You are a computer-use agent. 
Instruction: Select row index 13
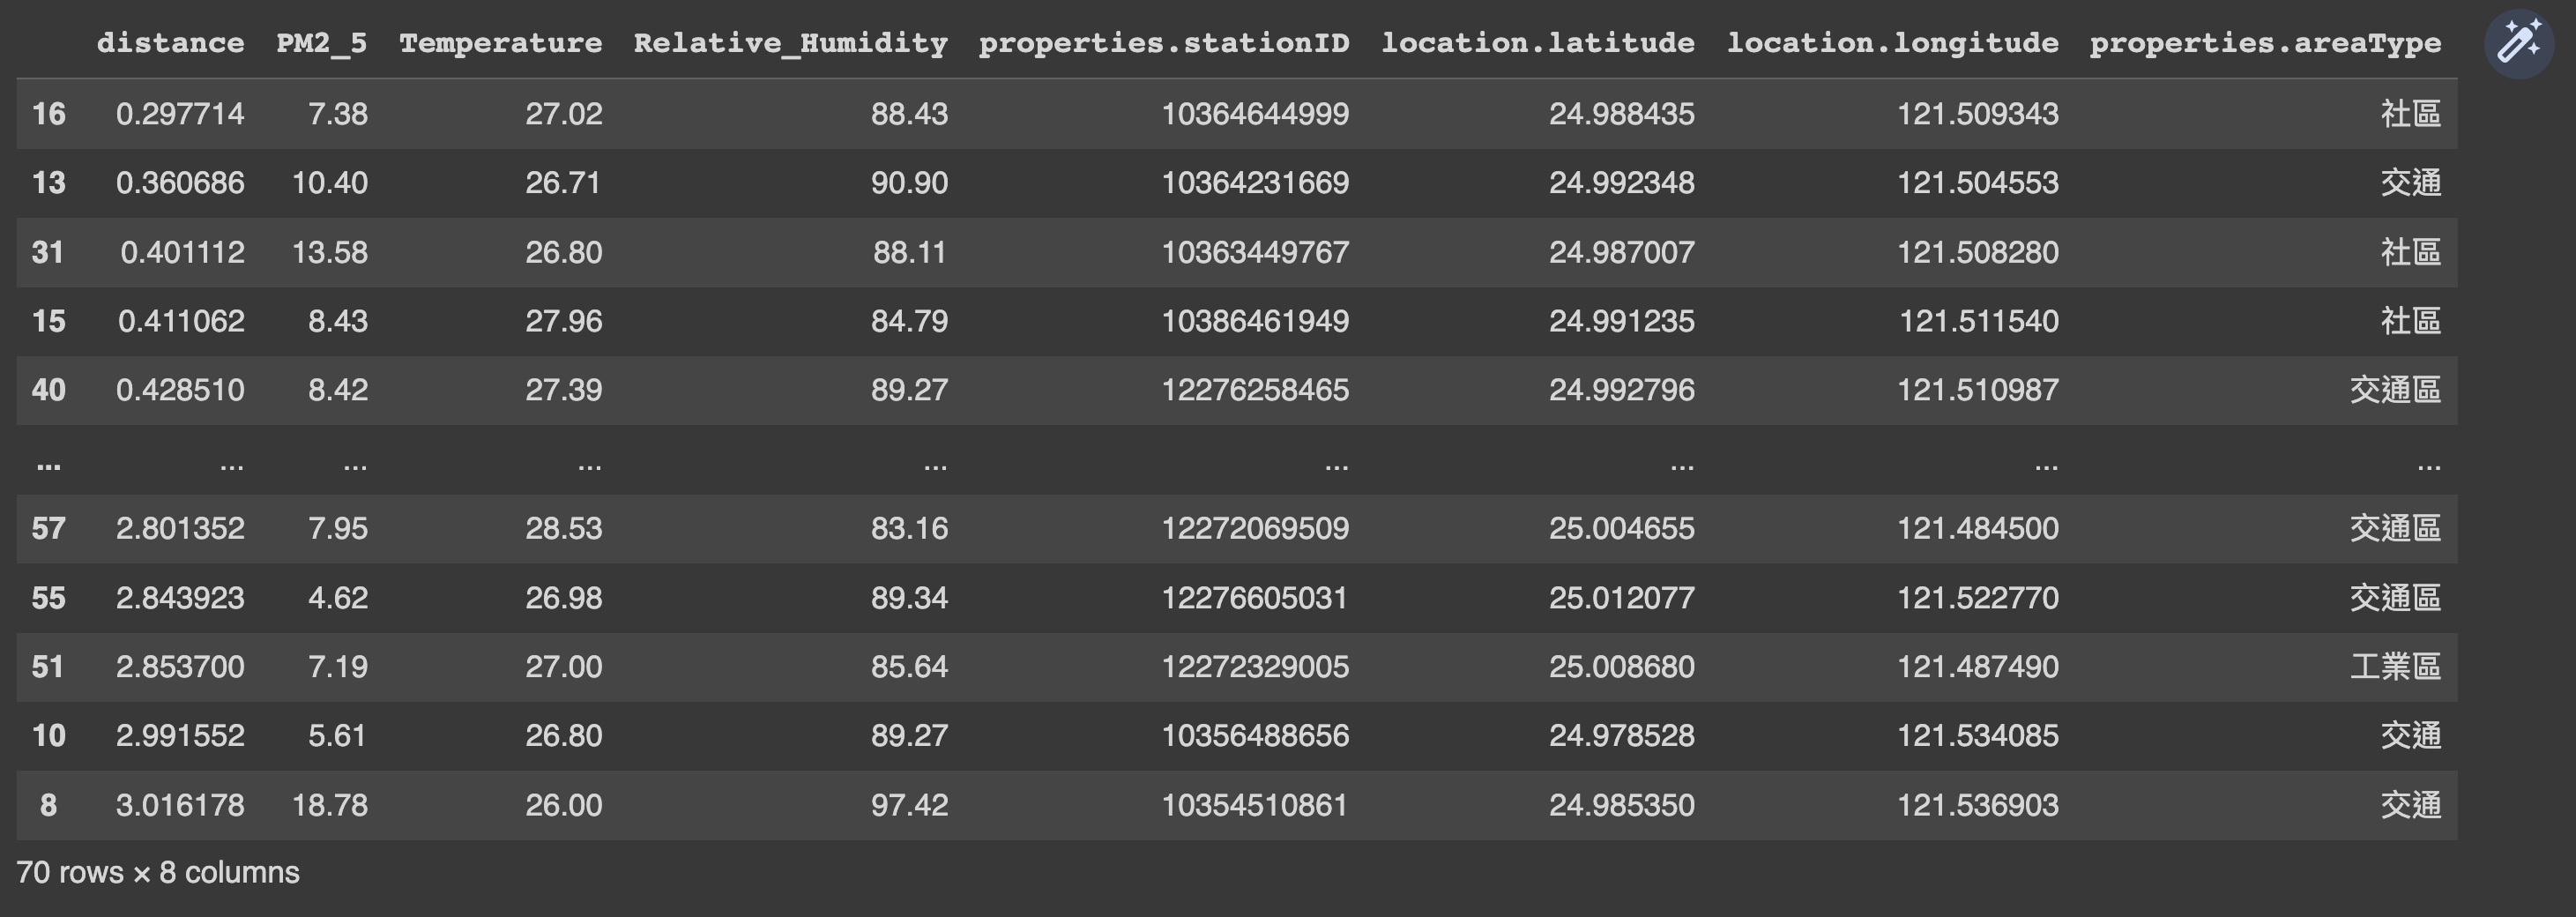pos(48,183)
